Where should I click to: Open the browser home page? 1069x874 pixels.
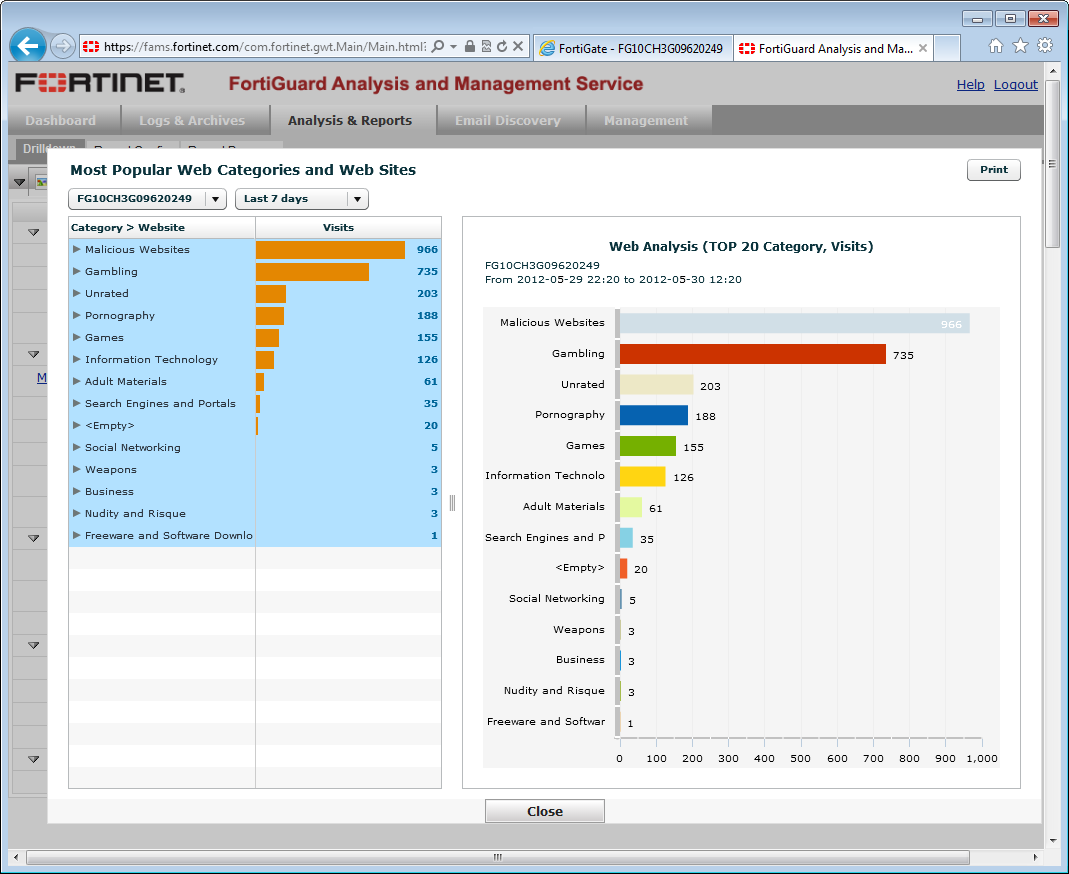[x=996, y=46]
